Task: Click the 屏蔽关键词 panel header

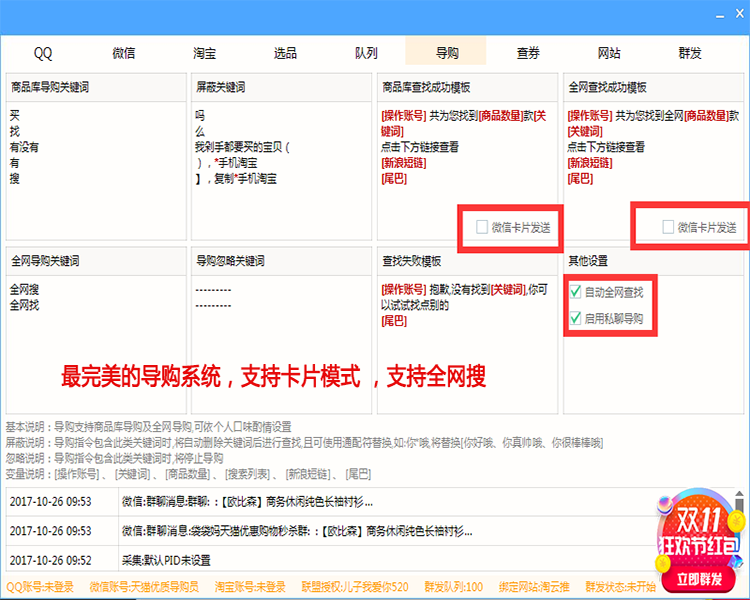Action: 281,87
